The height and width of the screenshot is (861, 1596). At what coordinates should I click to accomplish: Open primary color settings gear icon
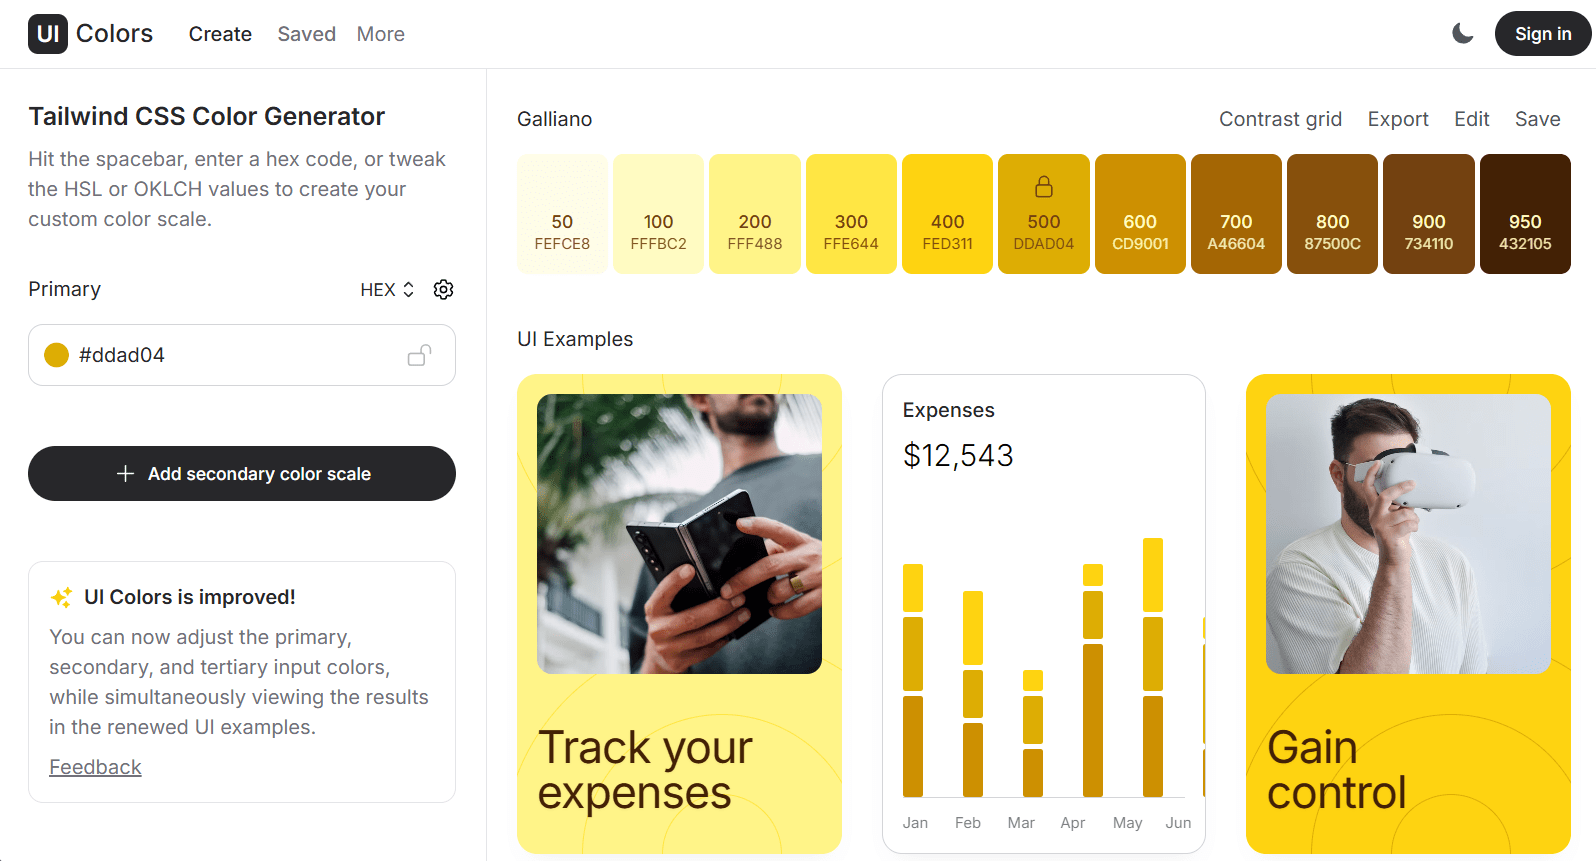click(444, 289)
